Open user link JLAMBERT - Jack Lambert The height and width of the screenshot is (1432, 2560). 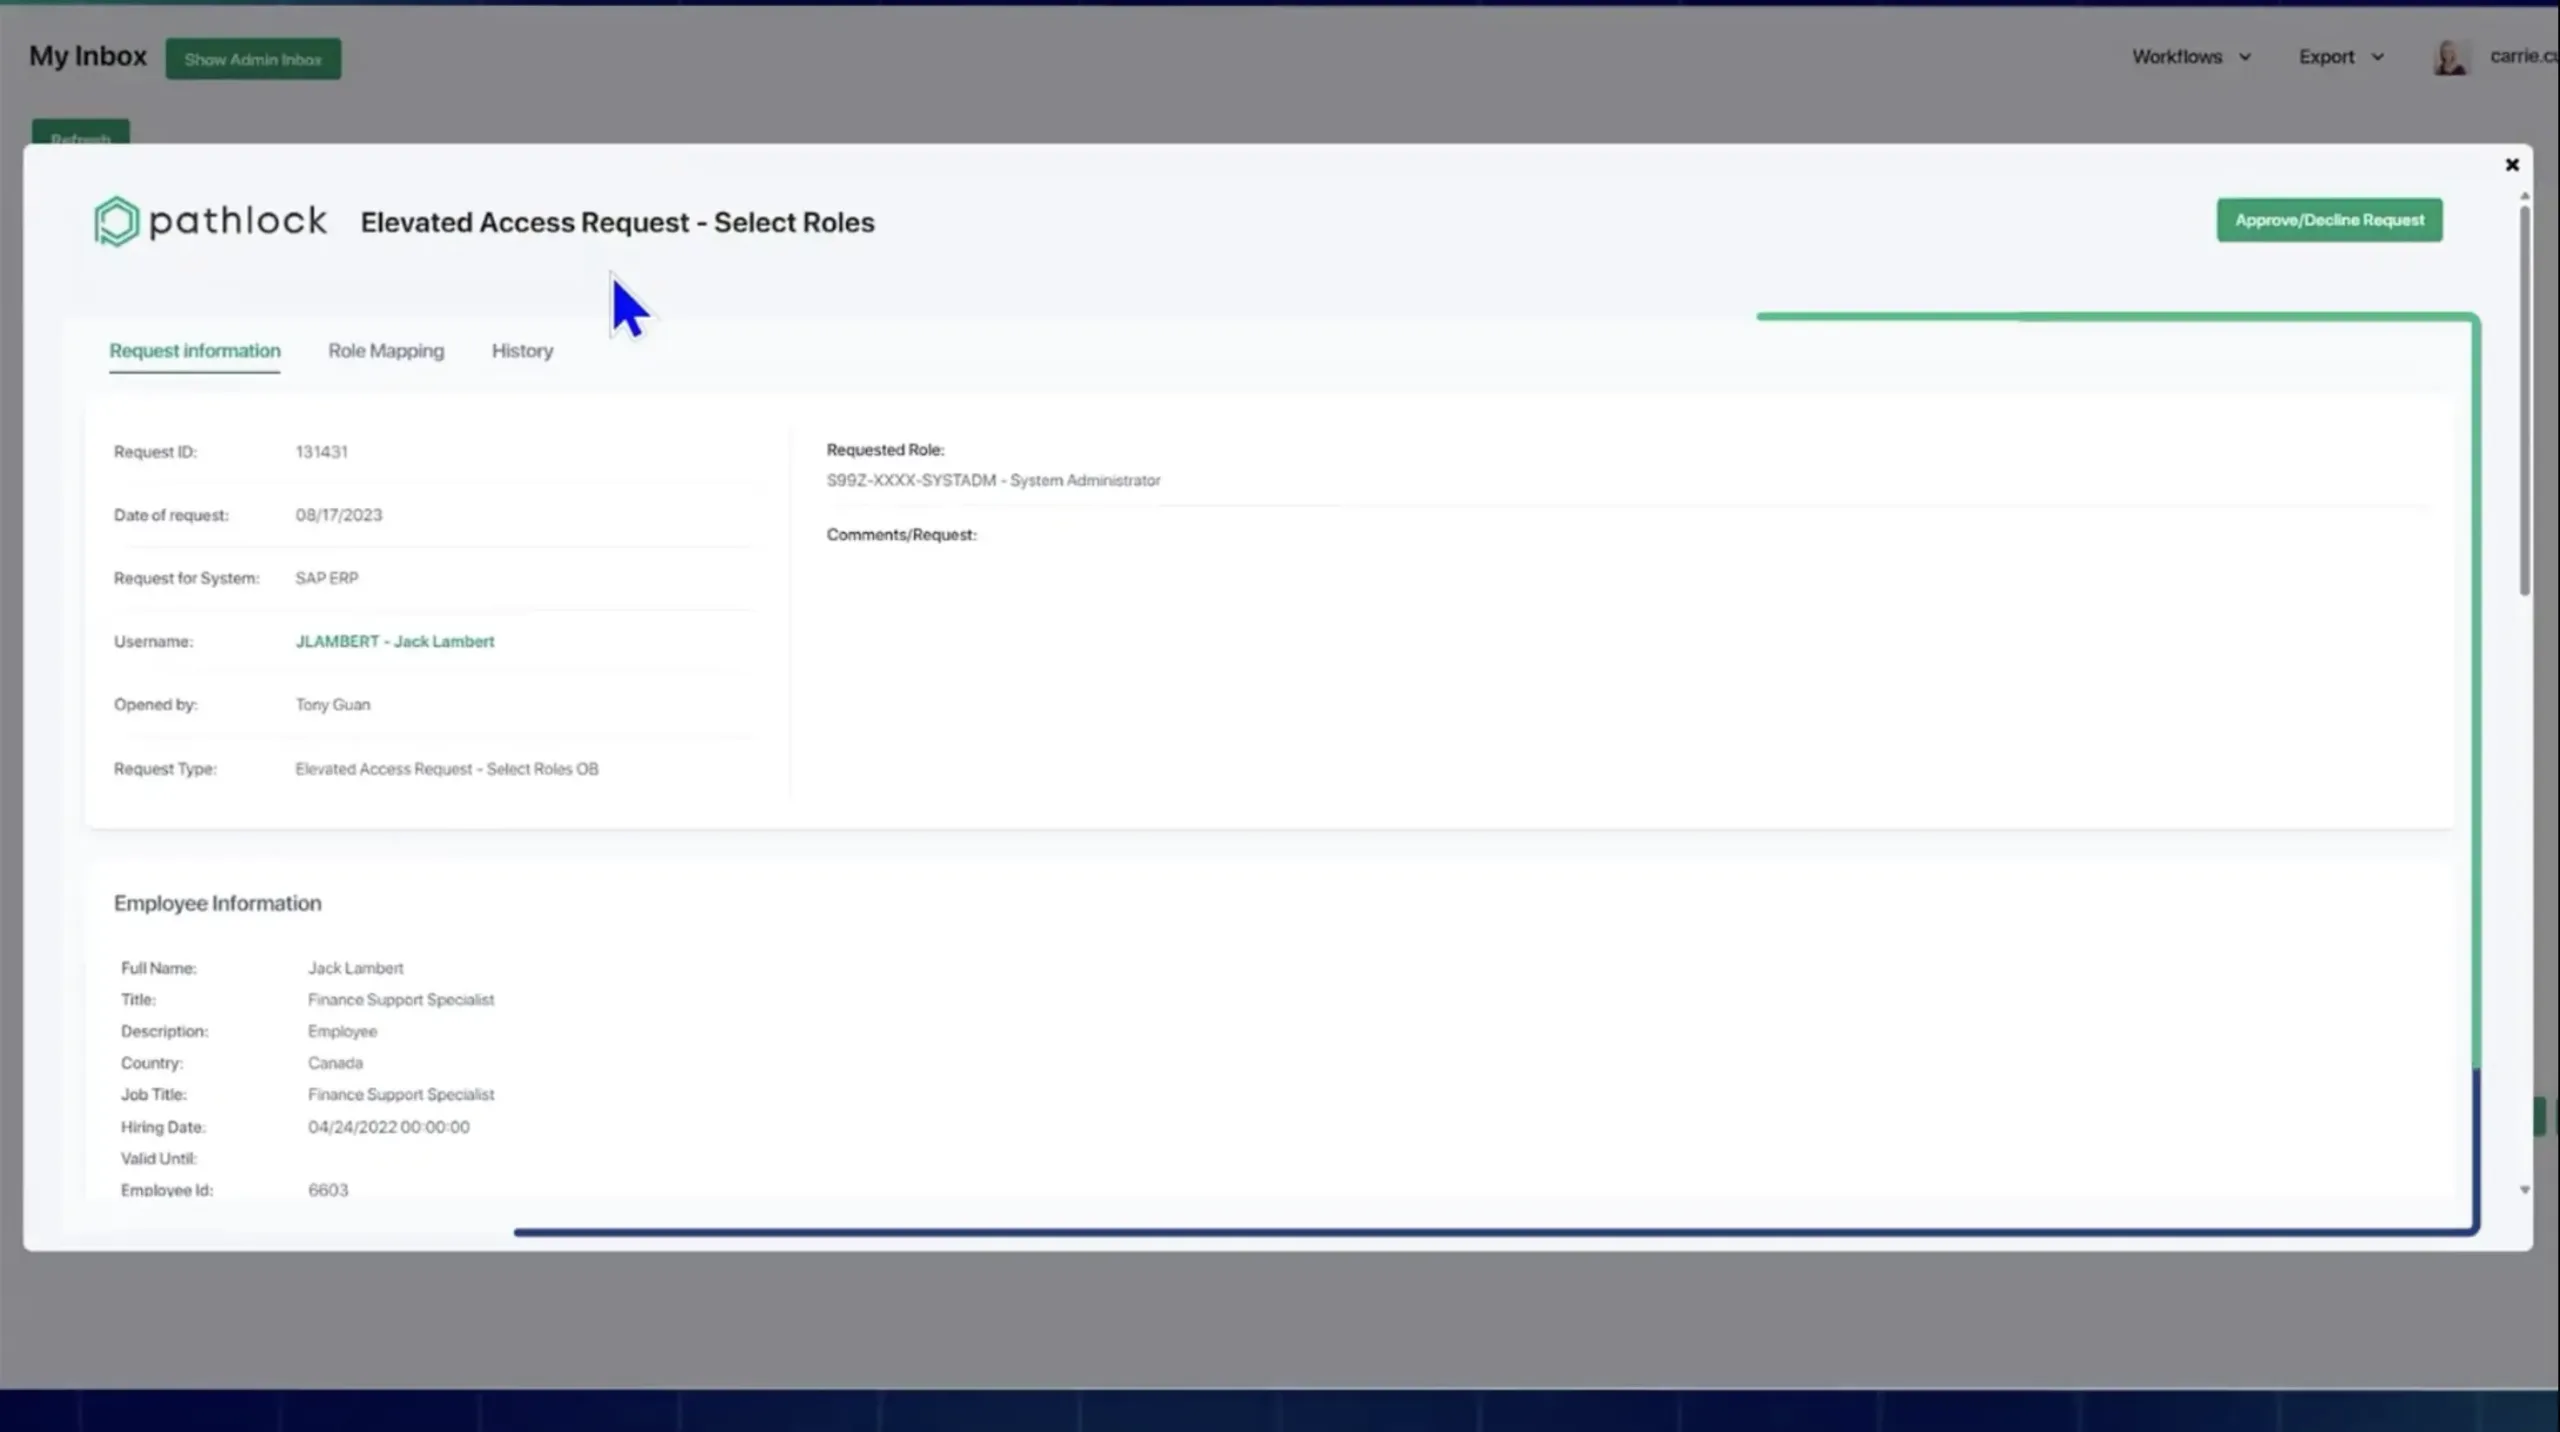coord(394,641)
